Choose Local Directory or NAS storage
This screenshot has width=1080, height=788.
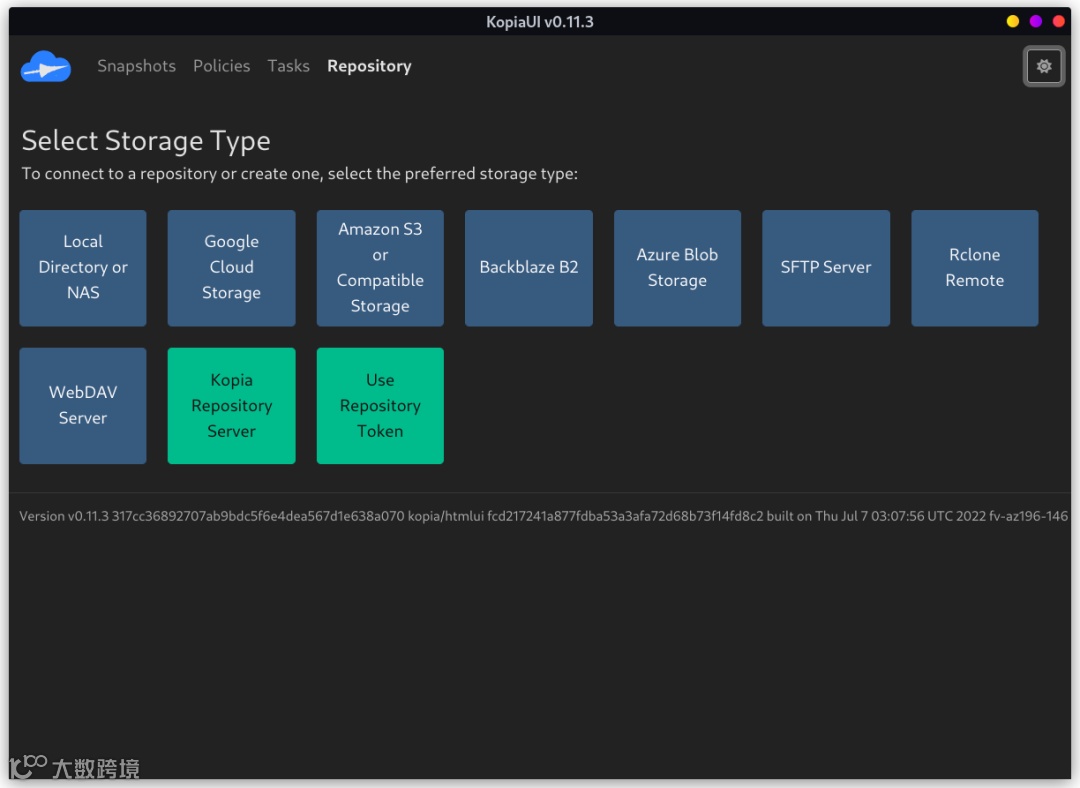coord(83,268)
